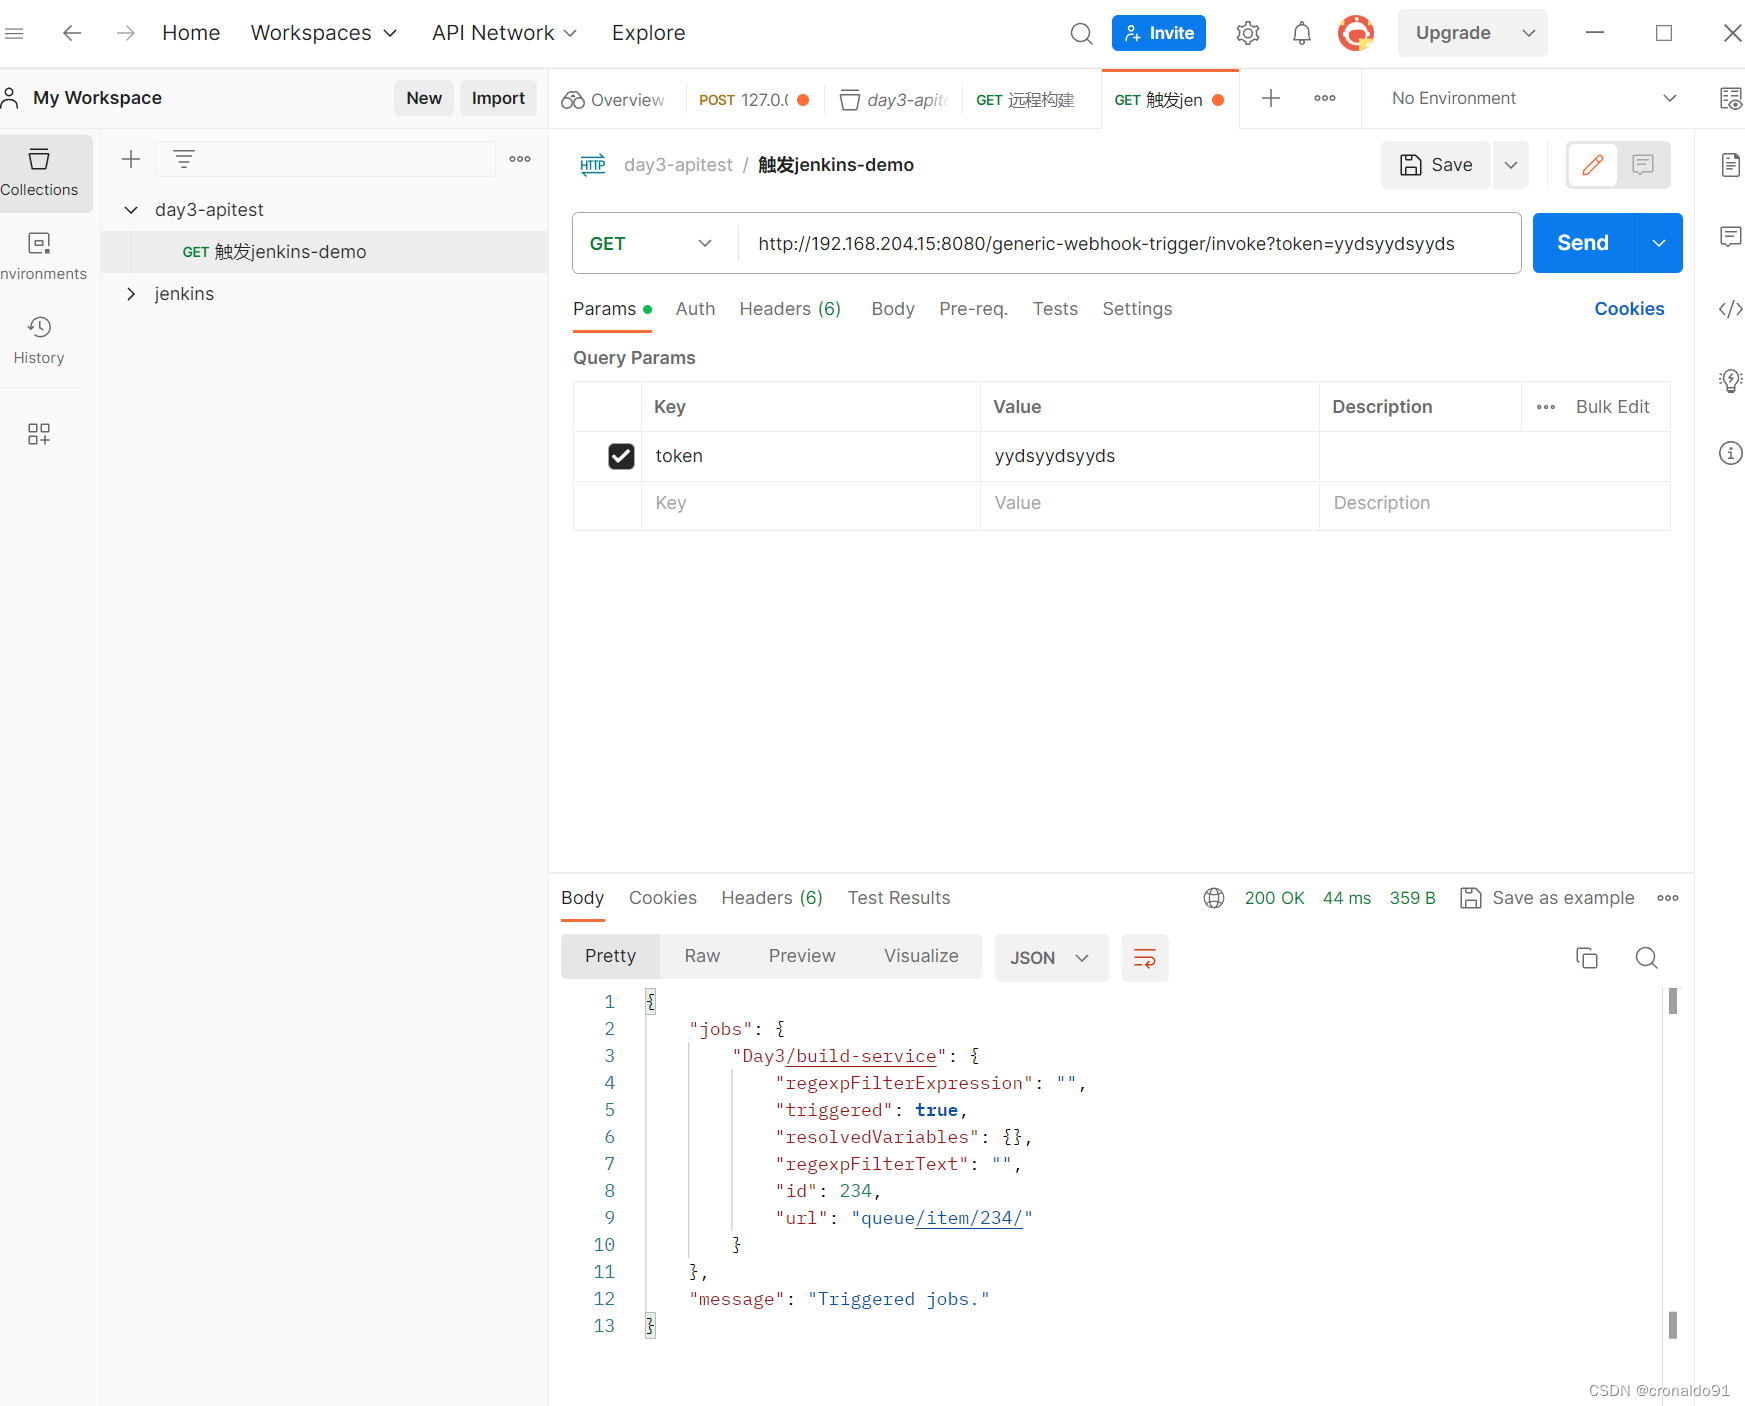Screen dimensions: 1745x1406
Task: Toggle response line wrapping
Action: (1145, 958)
